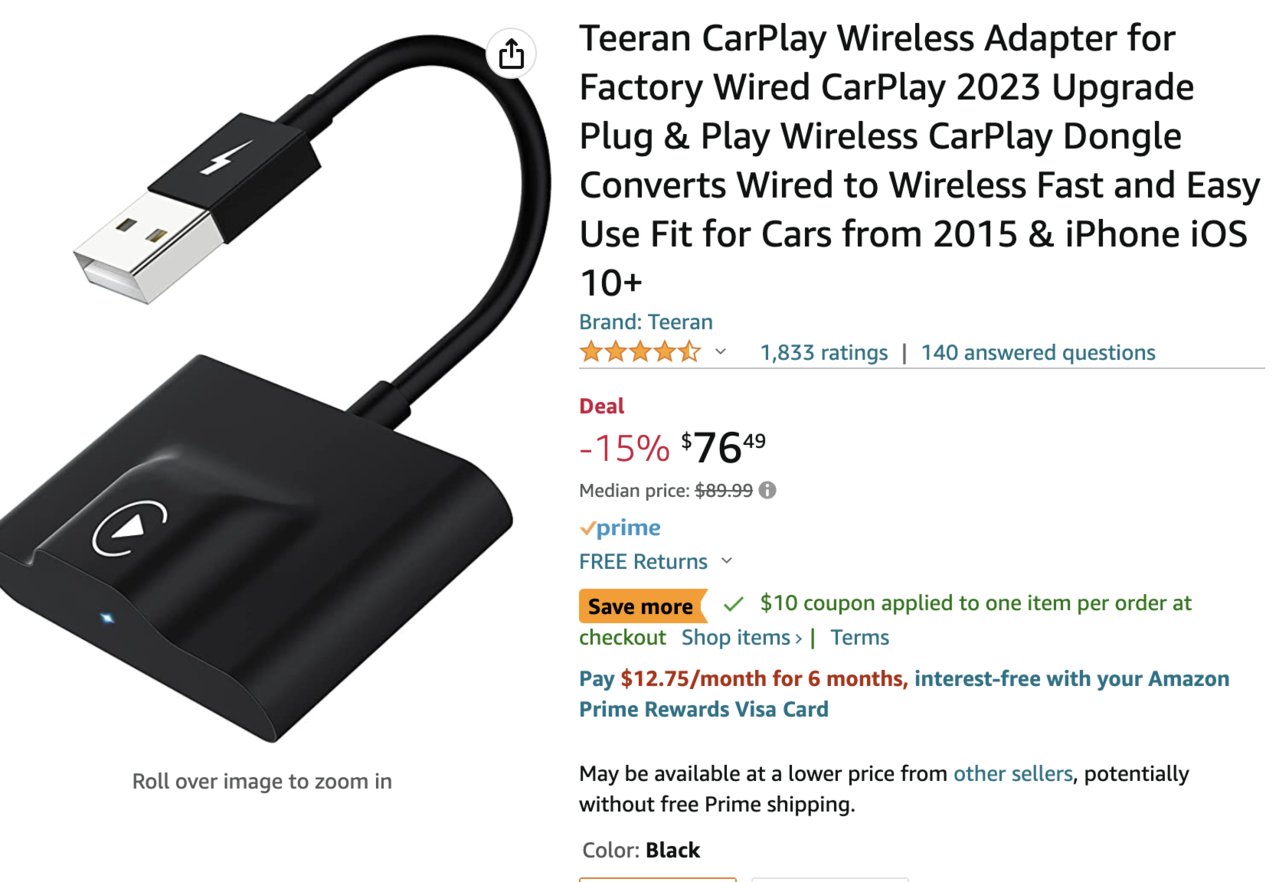Viewport: 1279px width, 882px height.
Task: Click the Teeran CarPlay product title
Action: tap(920, 160)
